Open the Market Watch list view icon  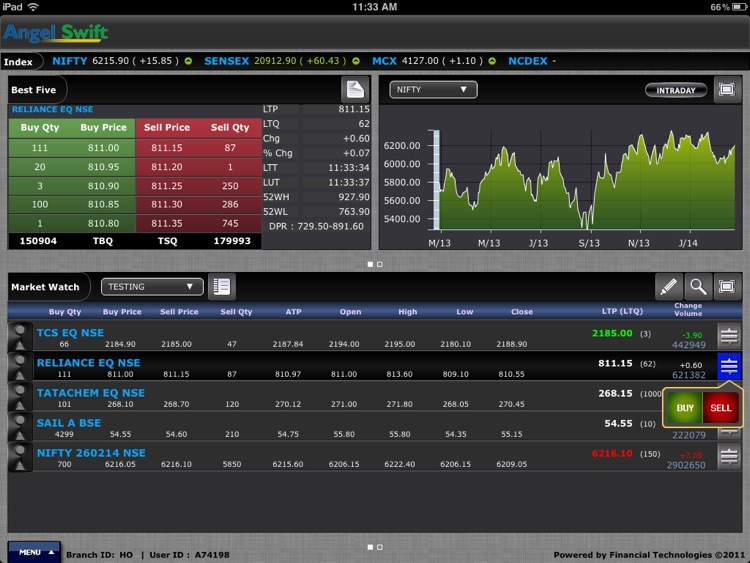tap(221, 287)
